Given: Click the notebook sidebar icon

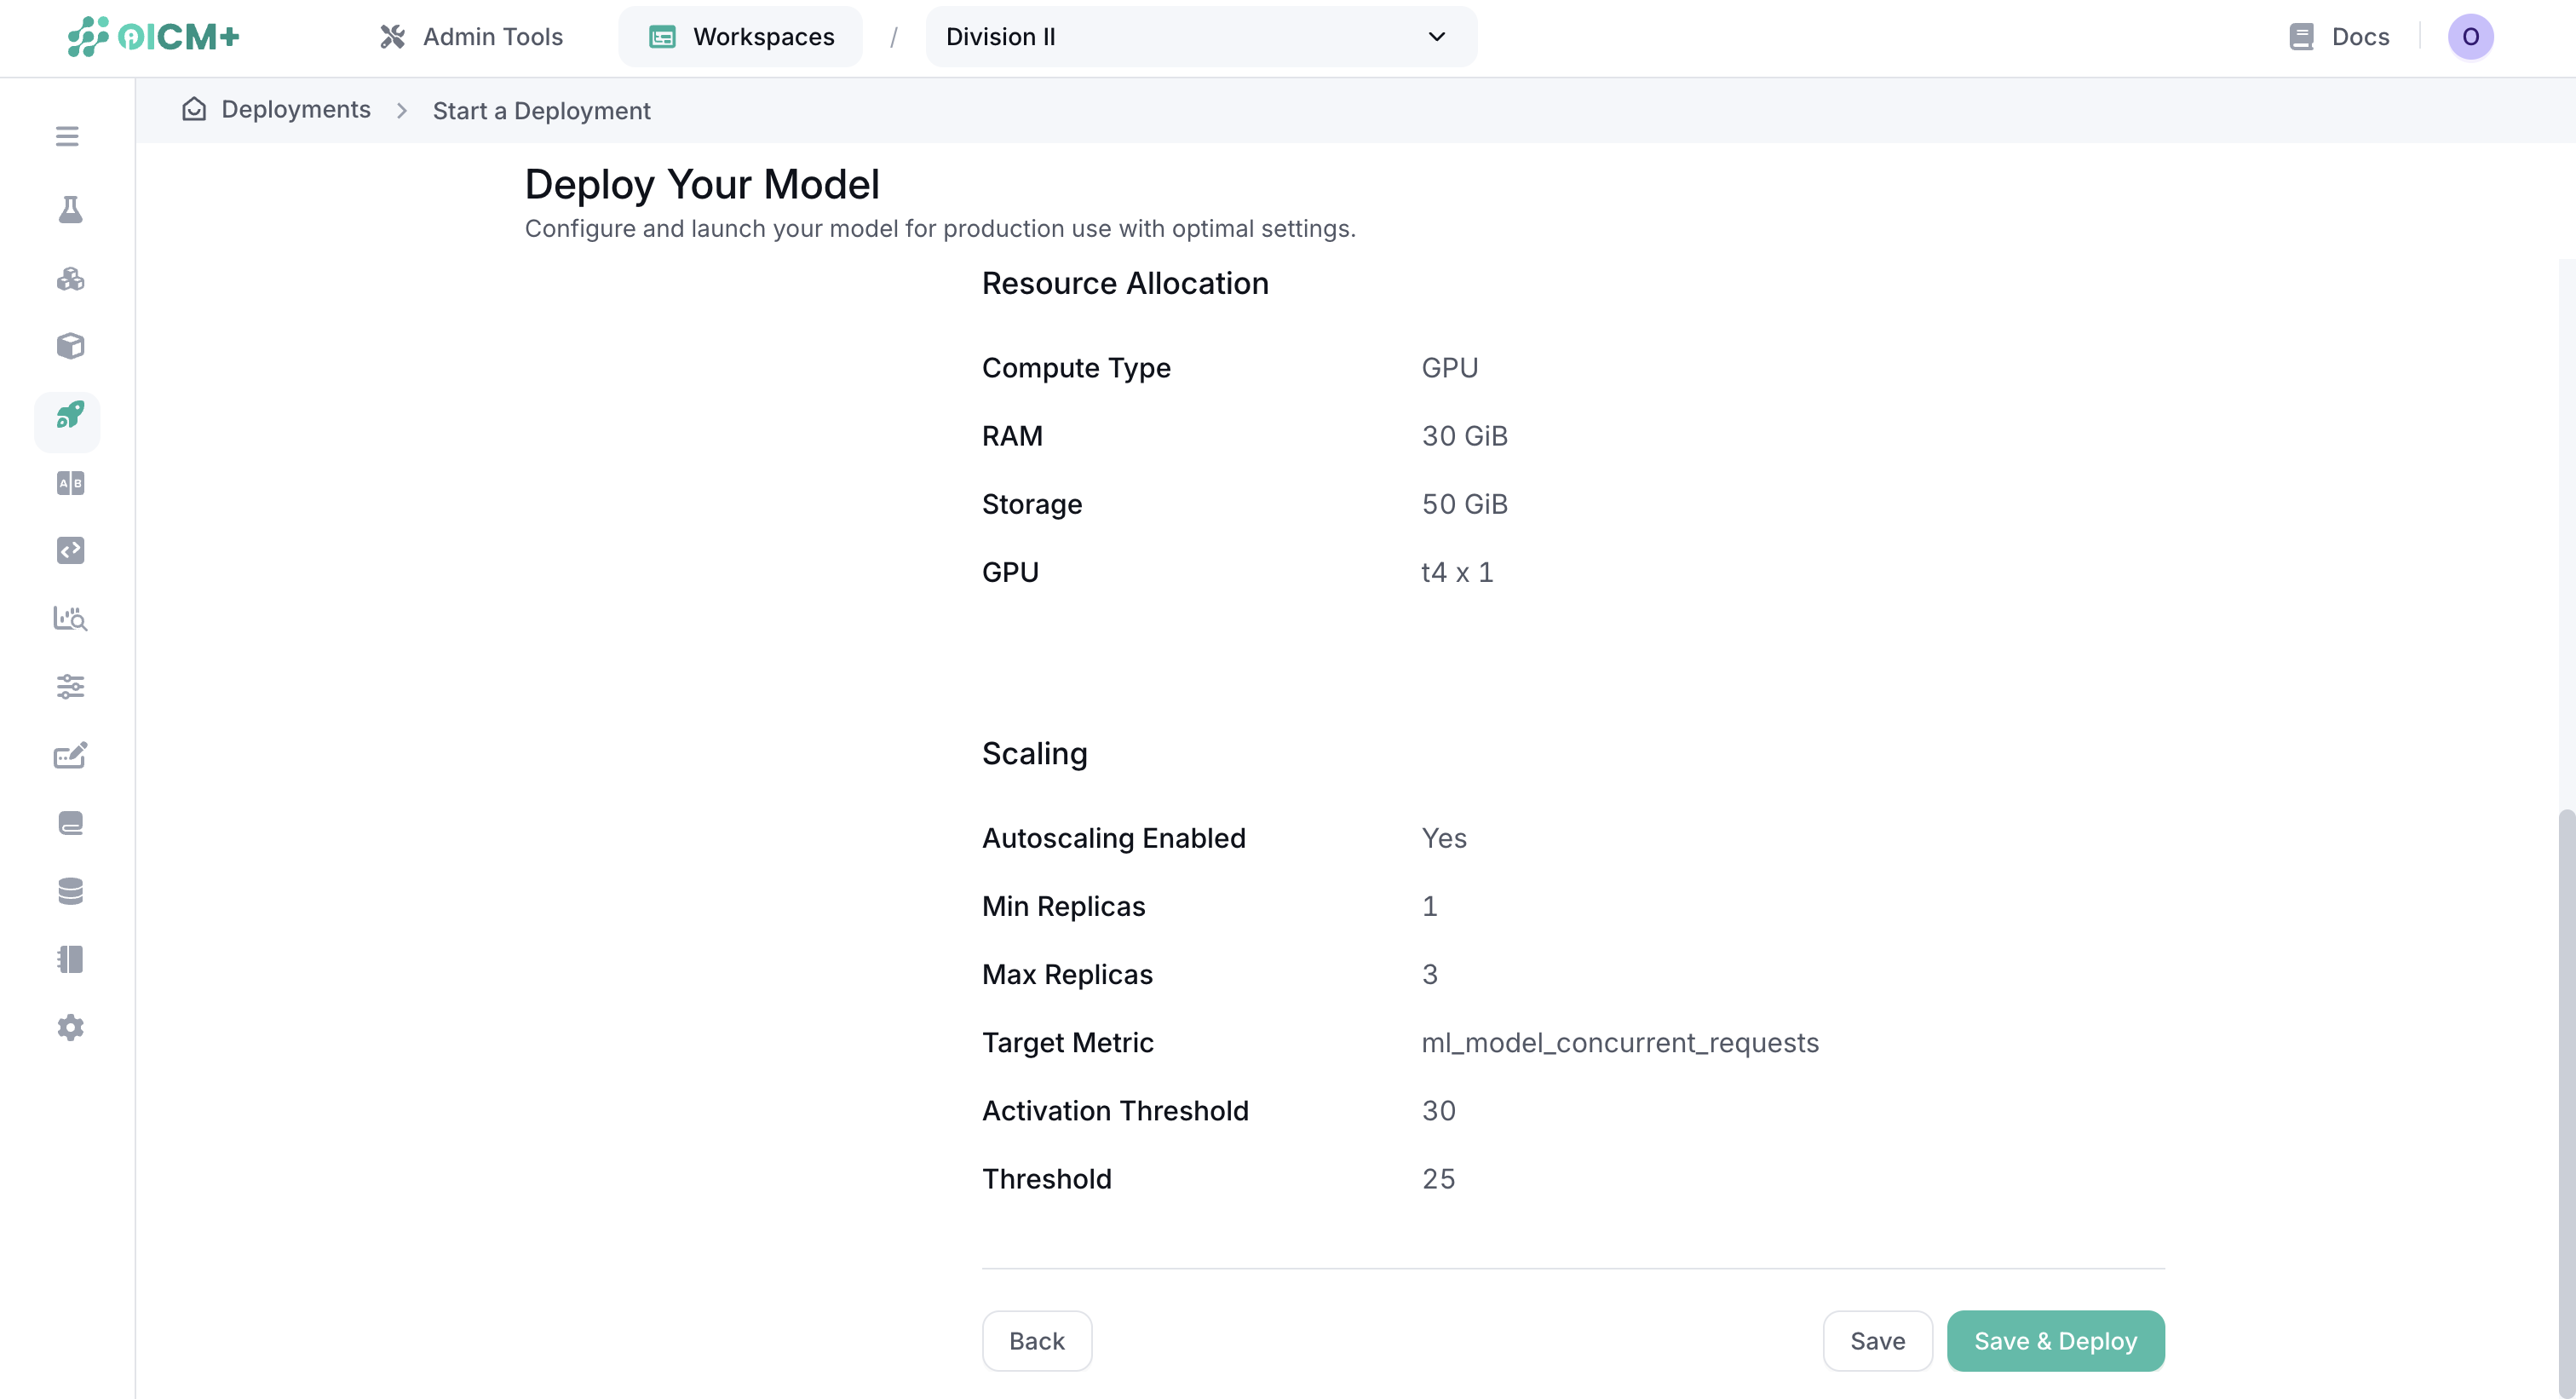Looking at the screenshot, I should pos(70,960).
